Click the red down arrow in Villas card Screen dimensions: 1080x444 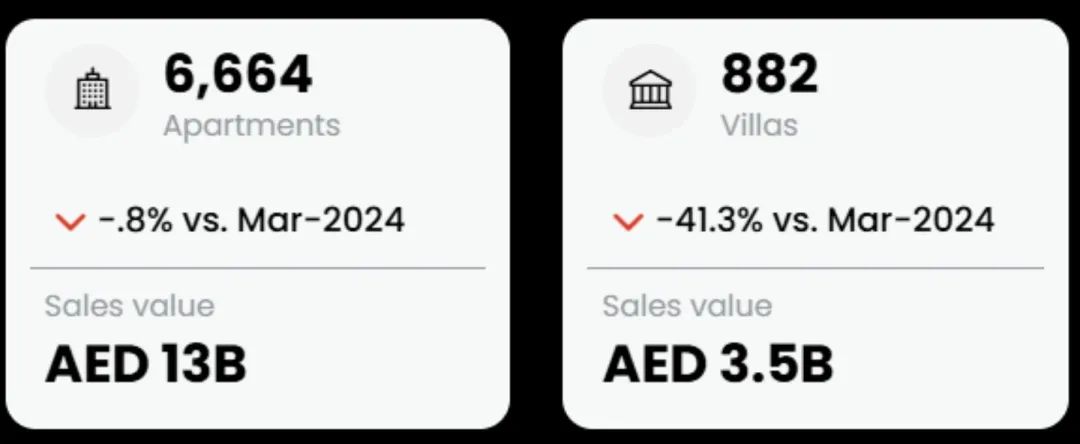pyautogui.click(x=627, y=222)
